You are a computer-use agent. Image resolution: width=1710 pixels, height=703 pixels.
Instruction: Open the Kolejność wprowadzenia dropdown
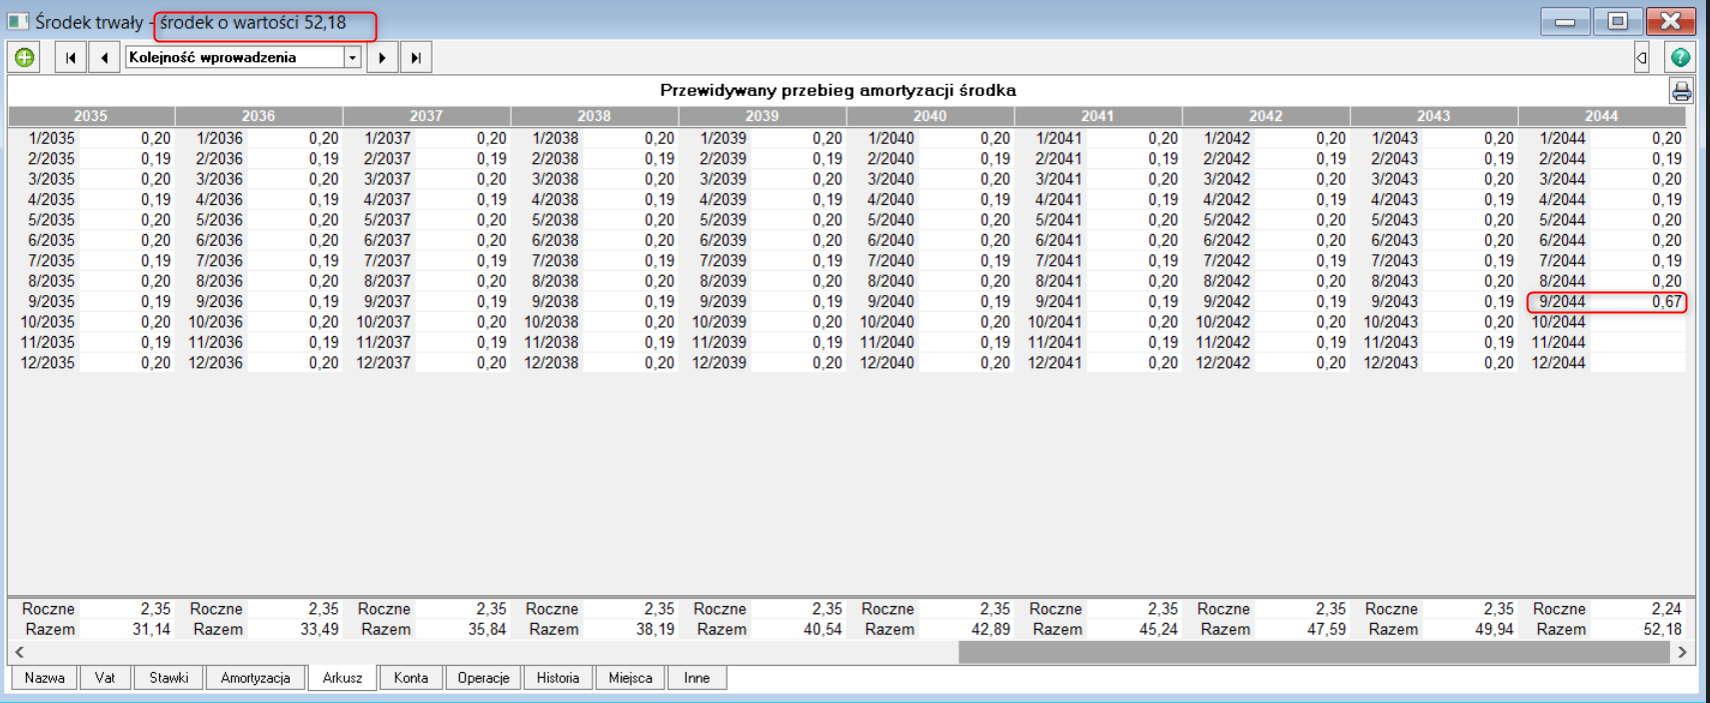coord(352,57)
